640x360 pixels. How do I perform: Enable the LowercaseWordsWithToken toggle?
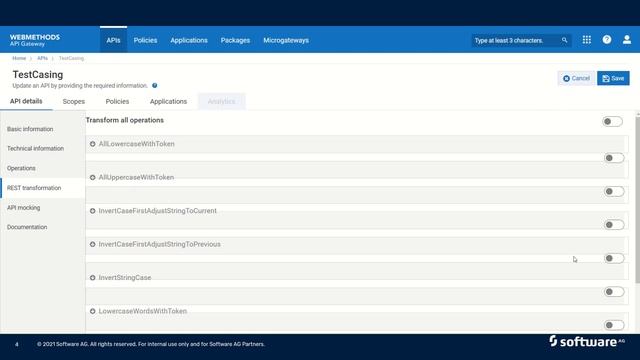tap(614, 325)
